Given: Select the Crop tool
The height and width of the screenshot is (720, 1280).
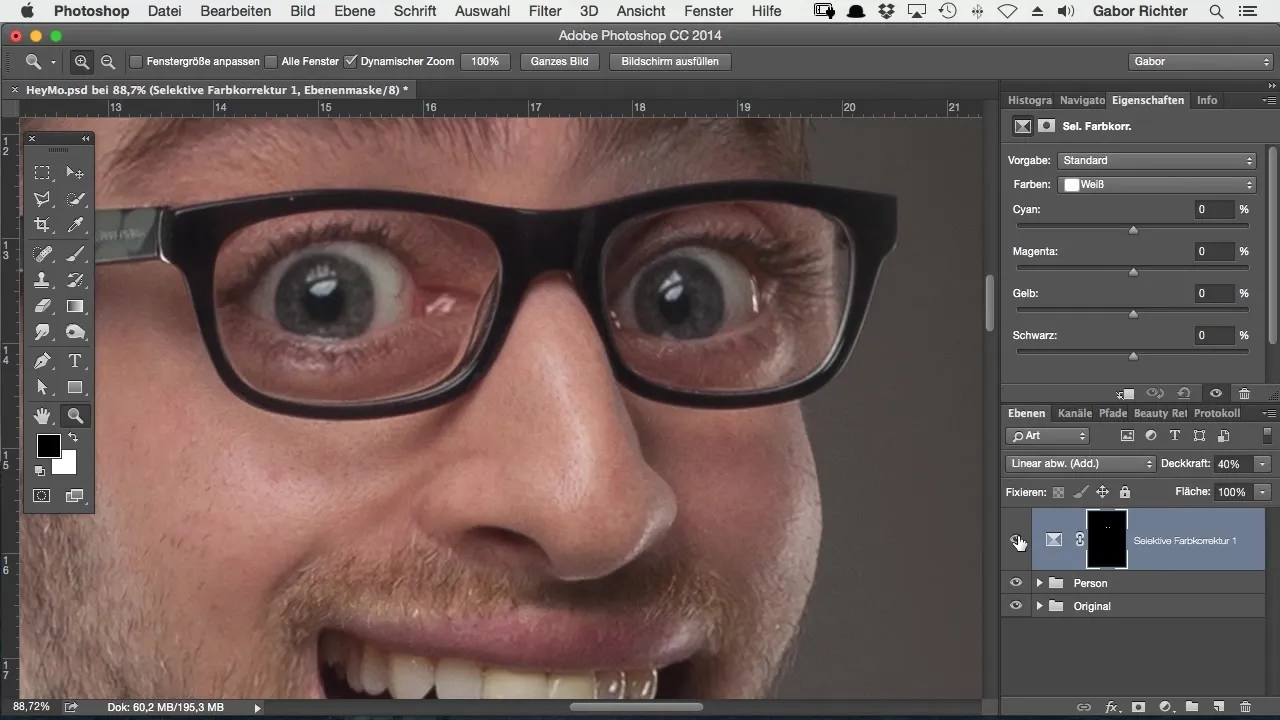Looking at the screenshot, I should (43, 225).
